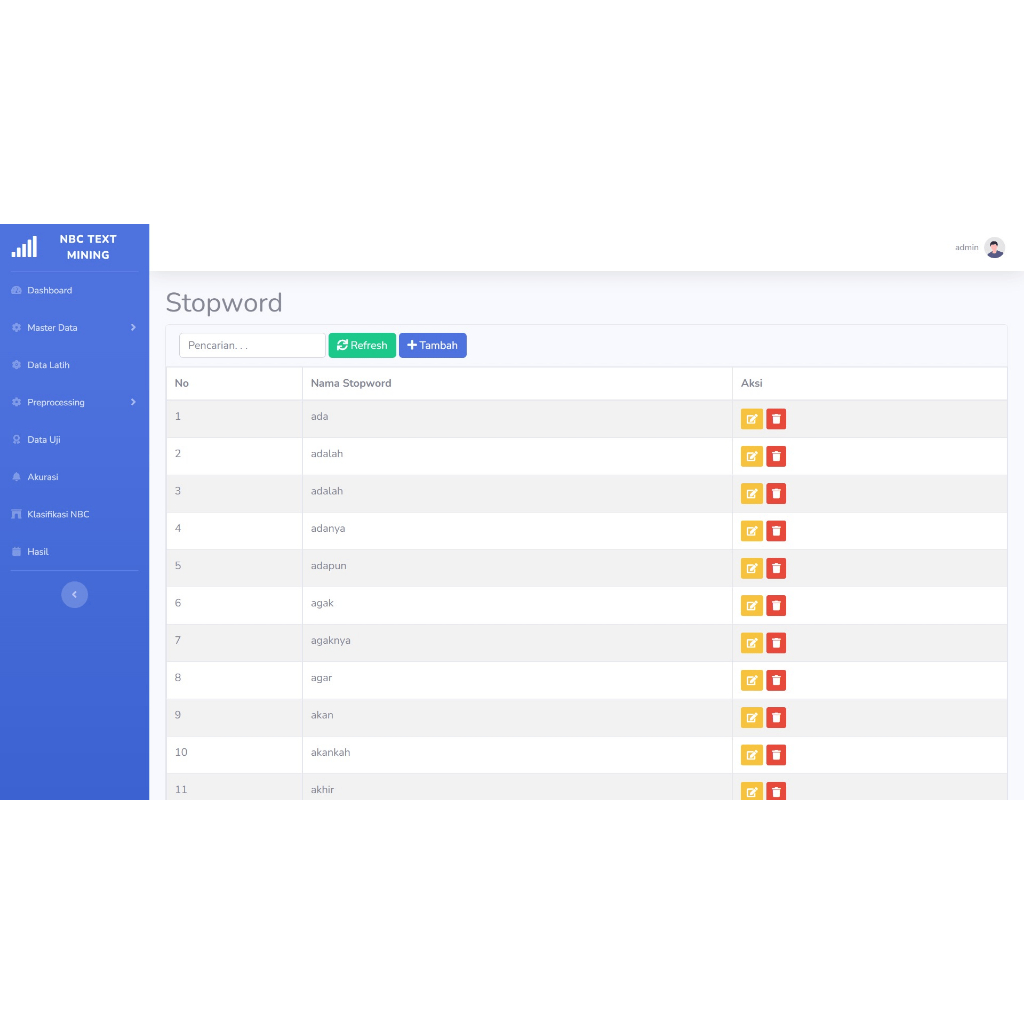Click edit icon for stopword 'agak'
The width and height of the screenshot is (1024, 1024).
(x=751, y=605)
